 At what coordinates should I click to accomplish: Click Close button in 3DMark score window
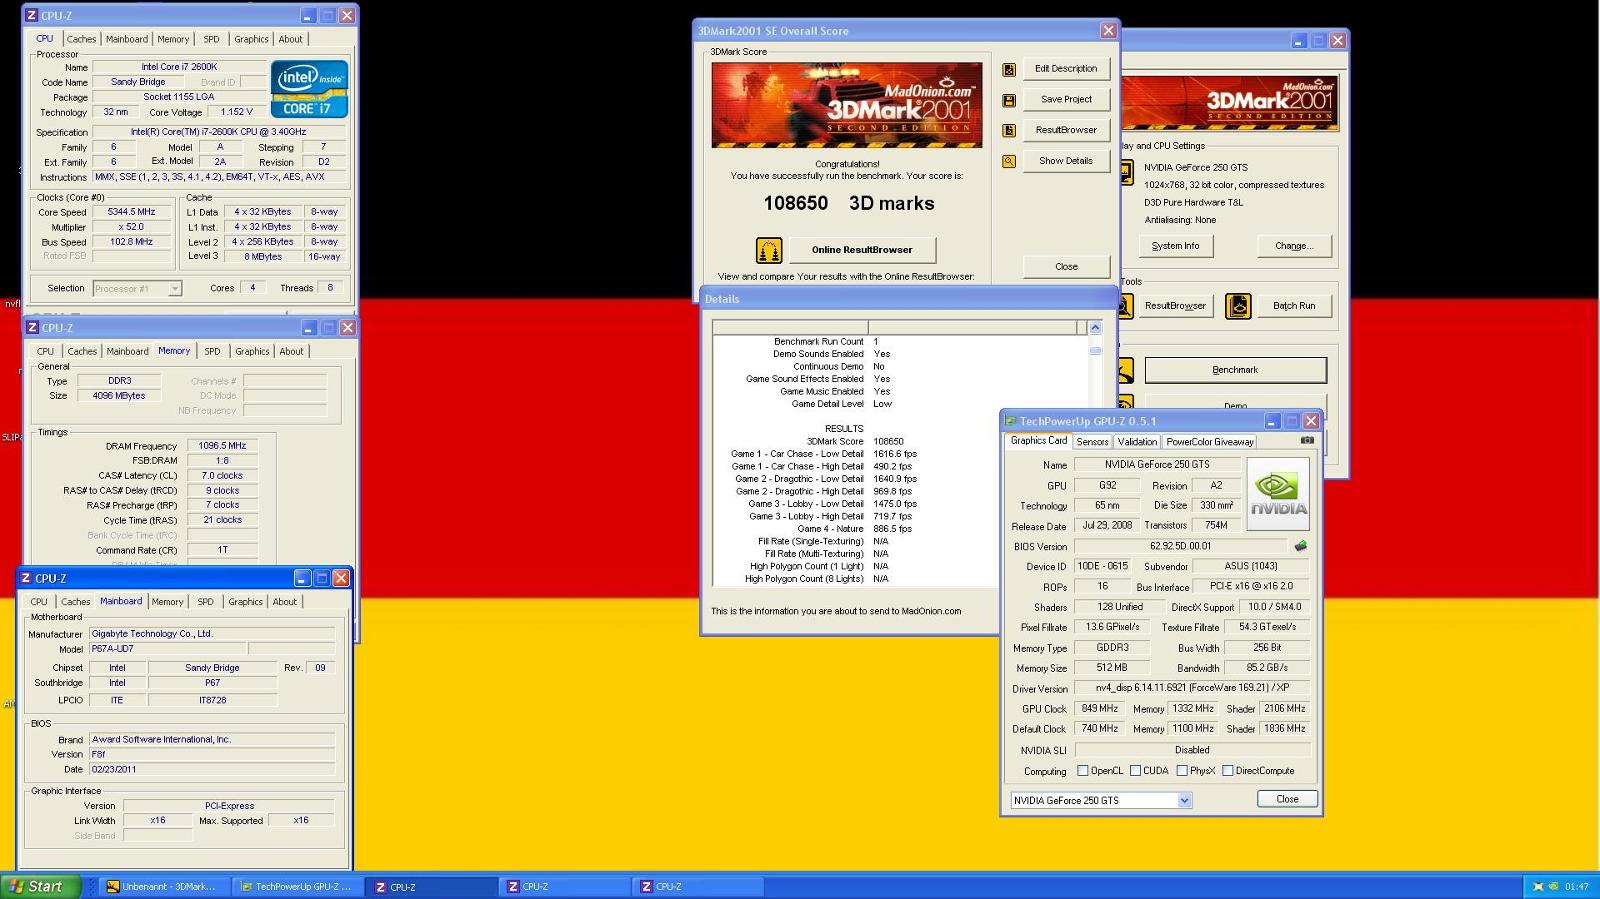tap(1066, 267)
